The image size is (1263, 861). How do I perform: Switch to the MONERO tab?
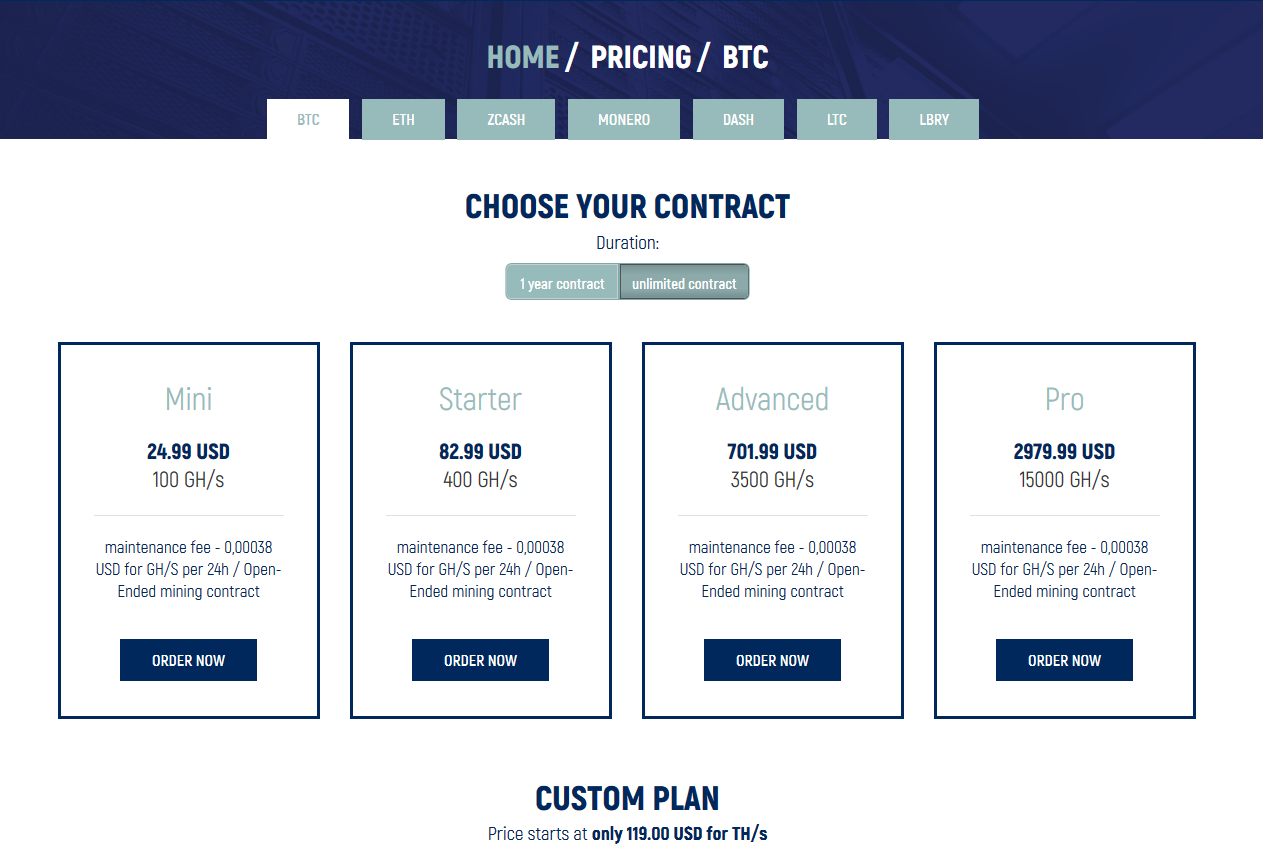pyautogui.click(x=624, y=119)
